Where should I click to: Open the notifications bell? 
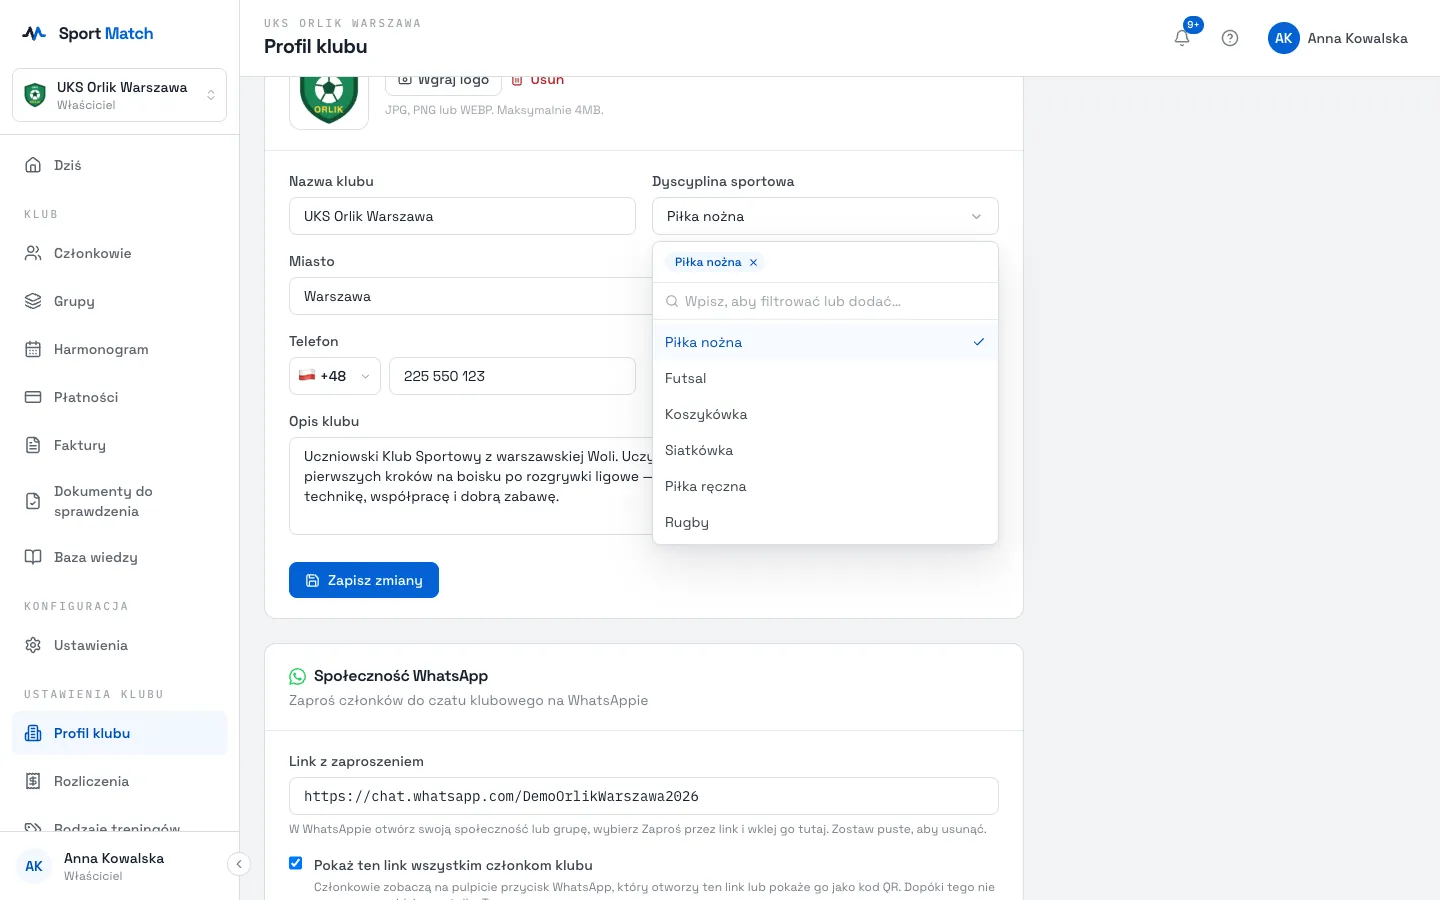pyautogui.click(x=1182, y=38)
